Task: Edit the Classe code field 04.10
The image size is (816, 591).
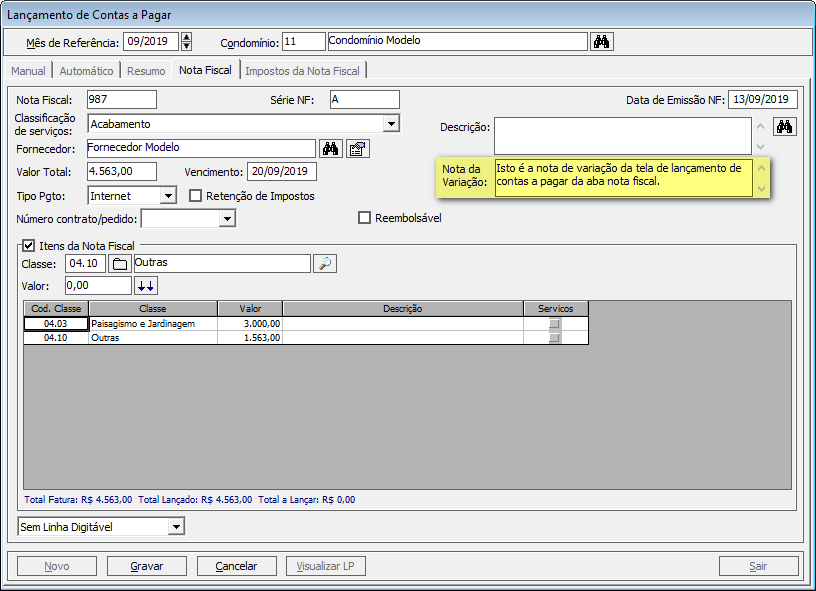Action: (x=85, y=263)
